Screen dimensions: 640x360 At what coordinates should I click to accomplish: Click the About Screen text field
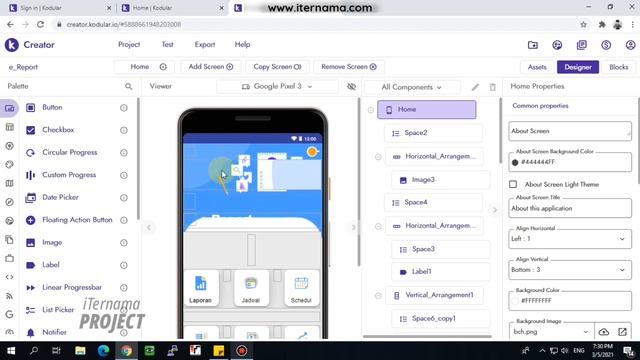(570, 131)
